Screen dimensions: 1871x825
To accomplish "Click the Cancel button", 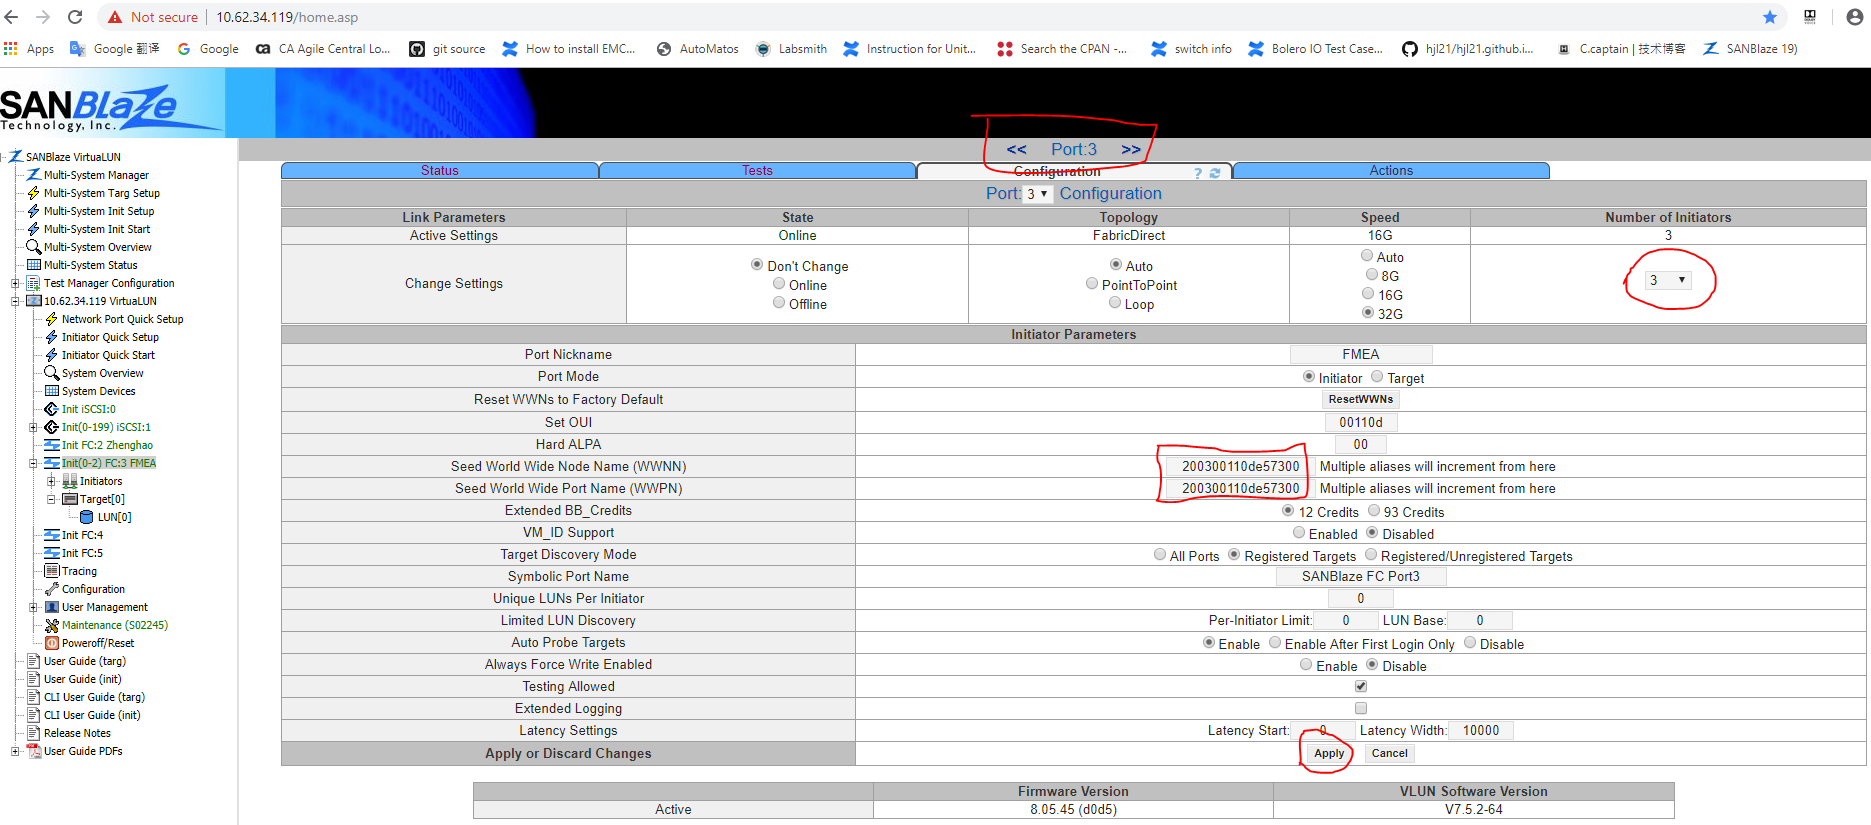I will [x=1389, y=754].
